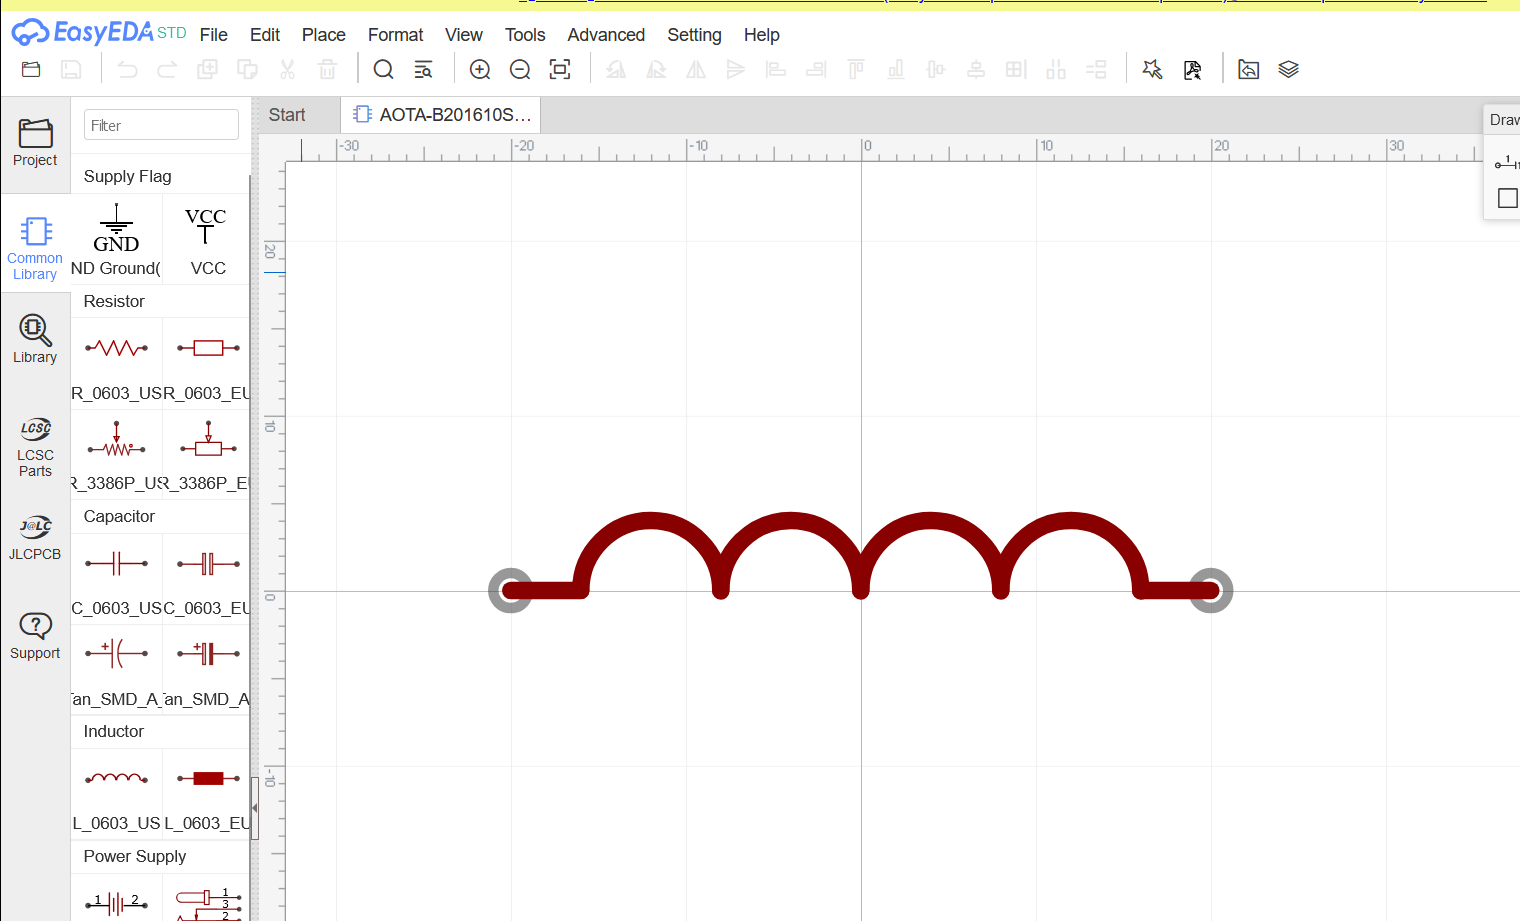Open the Find Similar Objects search icon

pyautogui.click(x=423, y=70)
